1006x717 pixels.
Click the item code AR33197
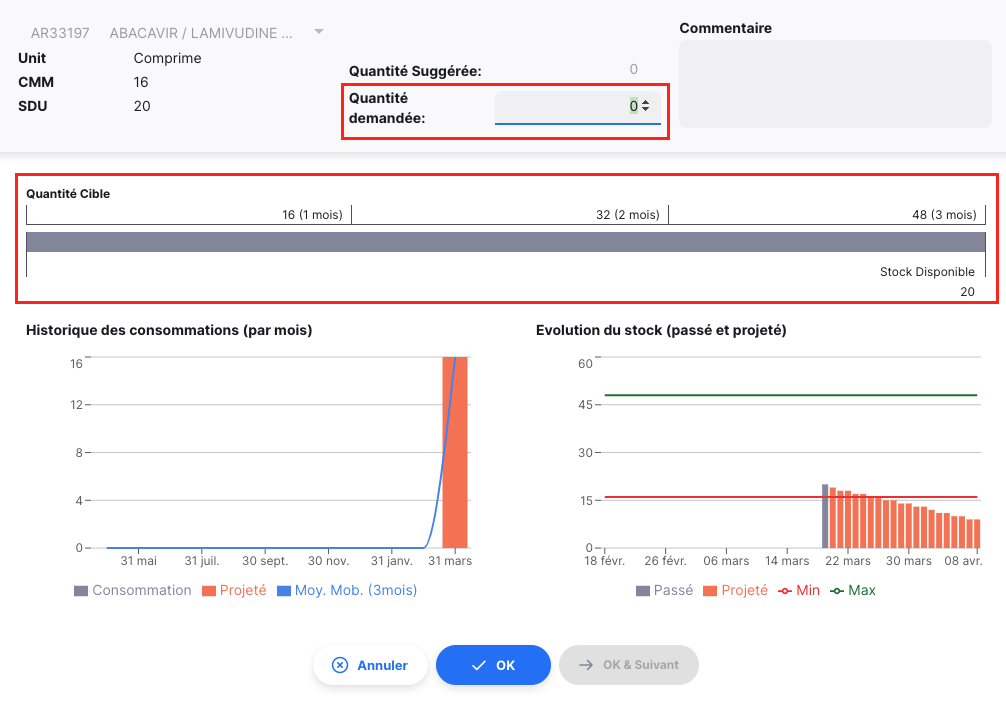coord(60,33)
